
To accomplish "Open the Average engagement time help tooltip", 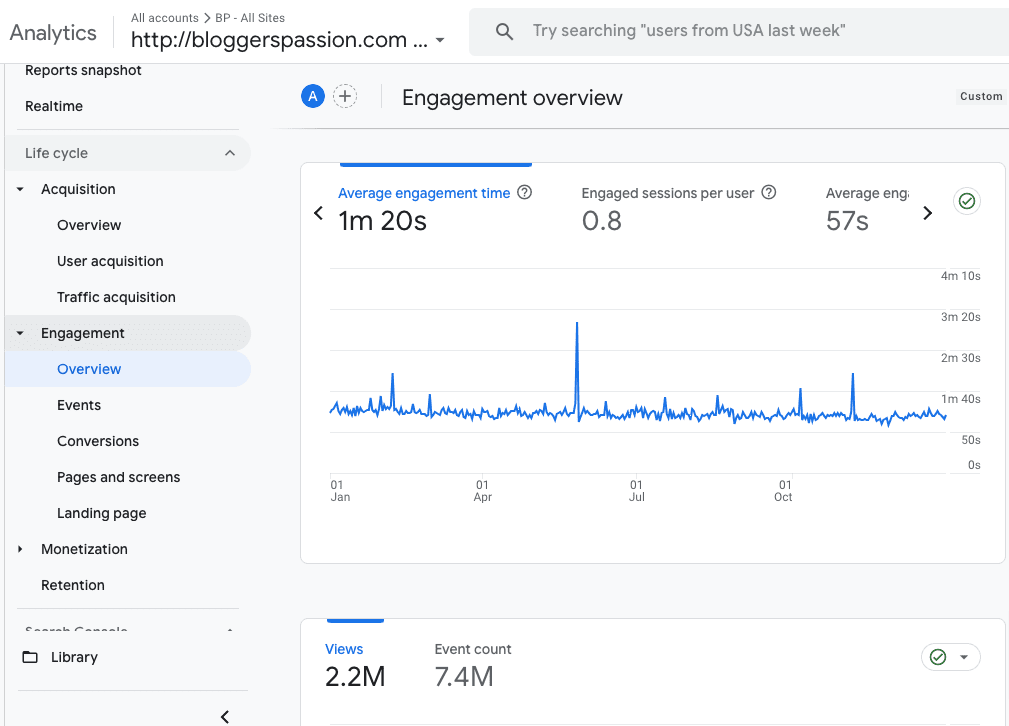I will click(525, 192).
